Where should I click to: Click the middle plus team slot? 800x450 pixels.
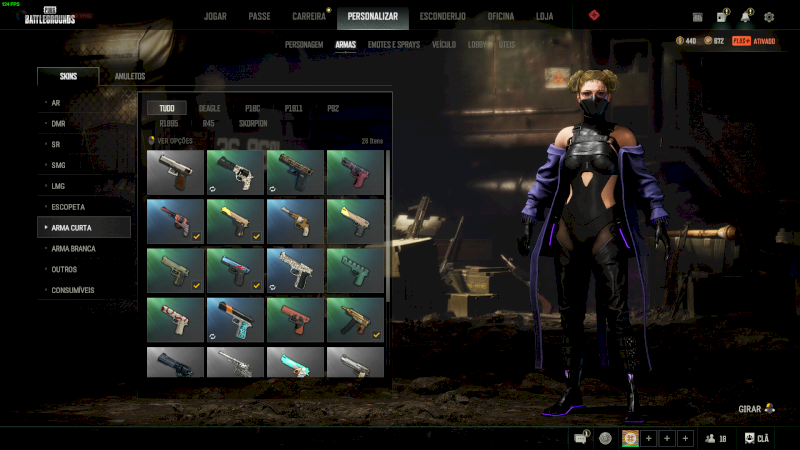click(667, 438)
